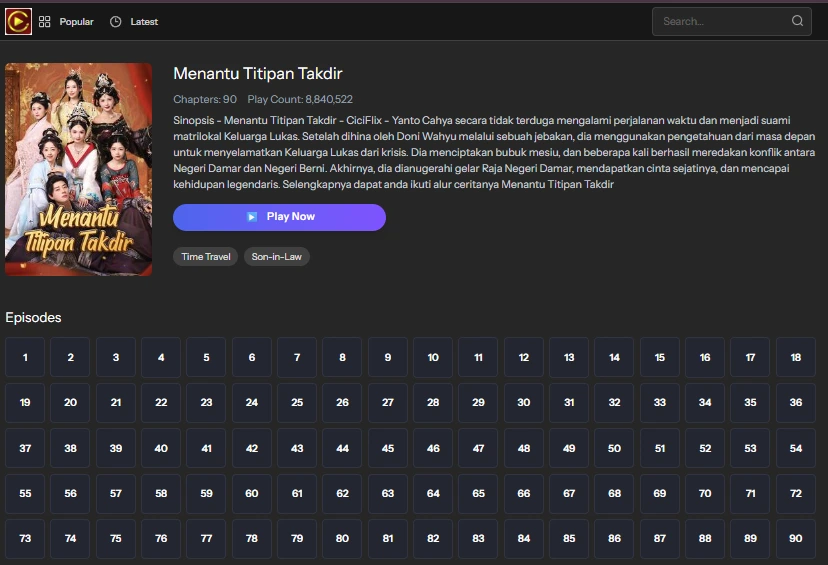828x565 pixels.
Task: Select the Son-in-Law tag
Action: [x=277, y=257]
